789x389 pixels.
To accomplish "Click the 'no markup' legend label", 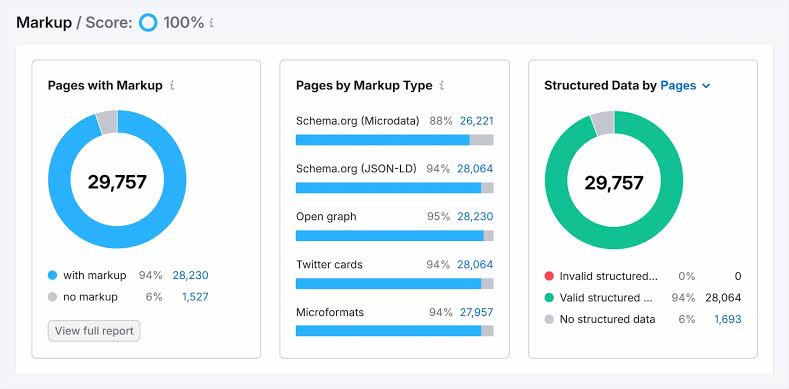I will coord(90,297).
